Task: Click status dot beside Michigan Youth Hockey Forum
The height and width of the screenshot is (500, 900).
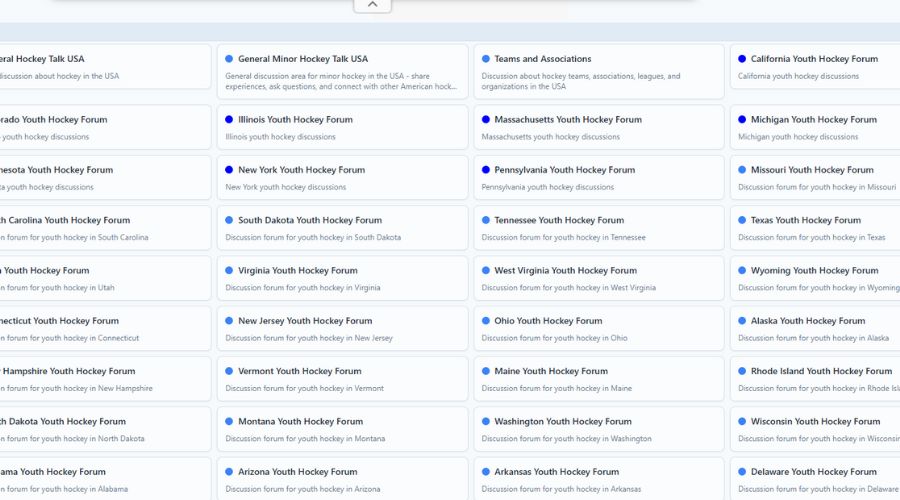Action: coord(742,119)
